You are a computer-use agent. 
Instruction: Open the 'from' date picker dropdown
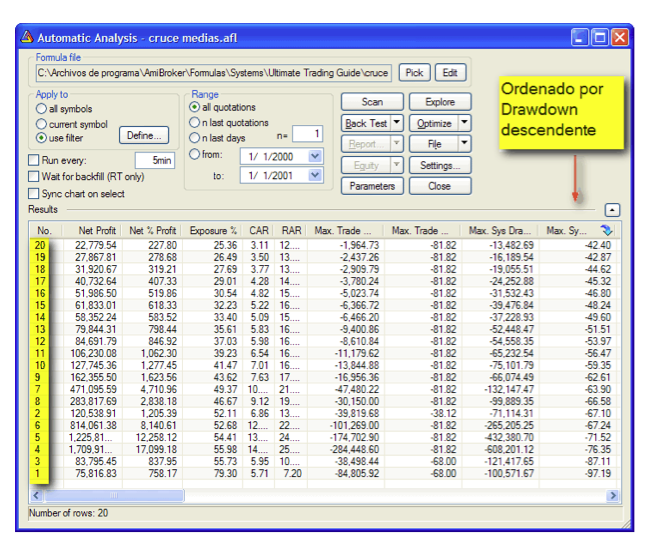[x=315, y=156]
